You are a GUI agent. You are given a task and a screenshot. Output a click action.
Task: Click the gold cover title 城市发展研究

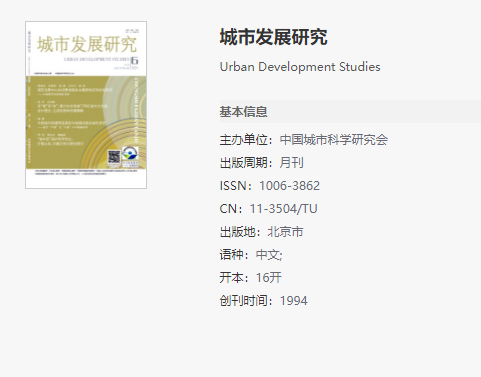87,45
